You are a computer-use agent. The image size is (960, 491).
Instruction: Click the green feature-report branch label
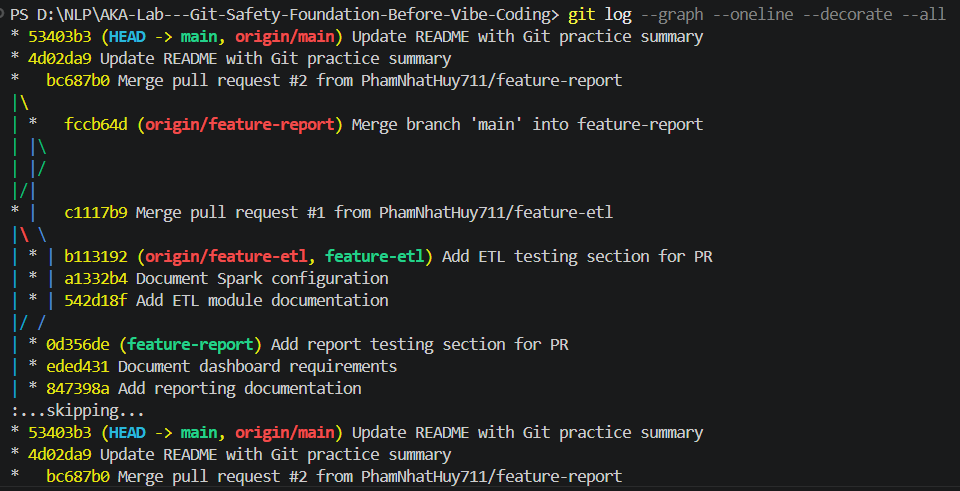[x=190, y=345]
